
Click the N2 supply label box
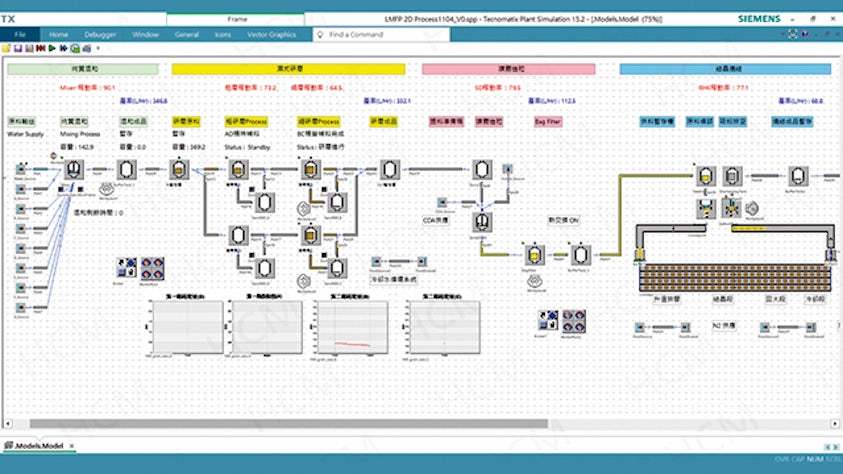(724, 326)
